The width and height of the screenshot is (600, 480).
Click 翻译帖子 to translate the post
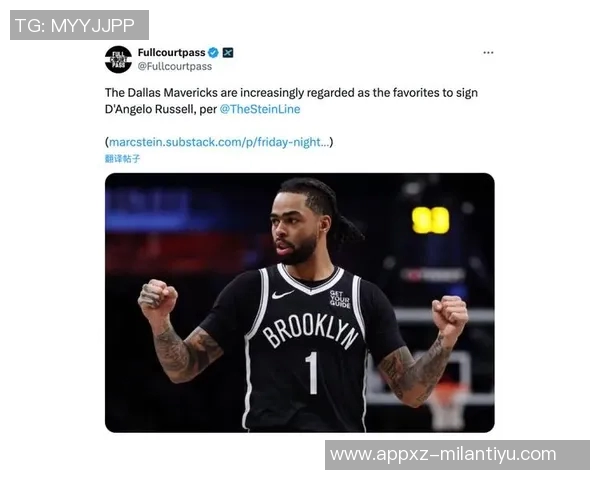click(x=122, y=158)
